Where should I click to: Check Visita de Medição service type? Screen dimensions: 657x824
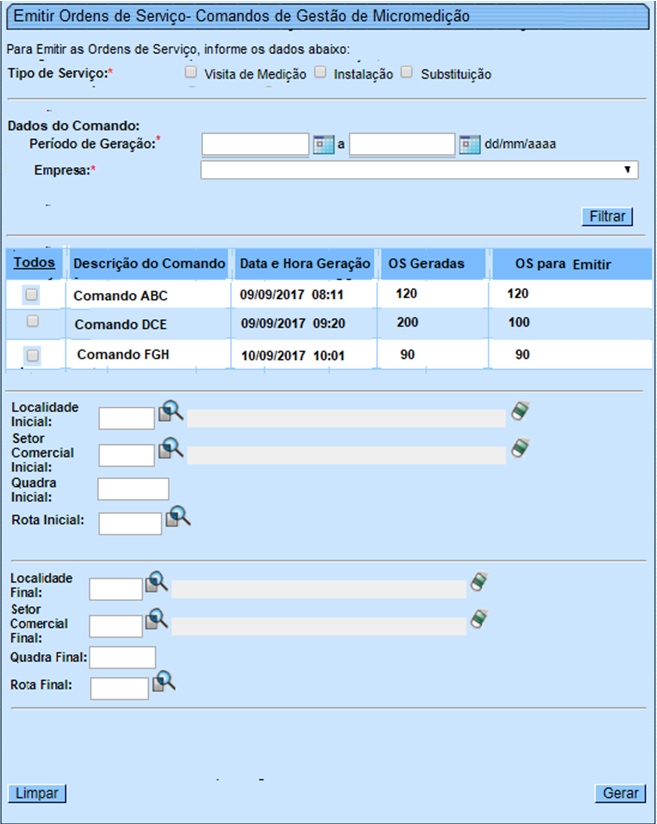pos(191,72)
